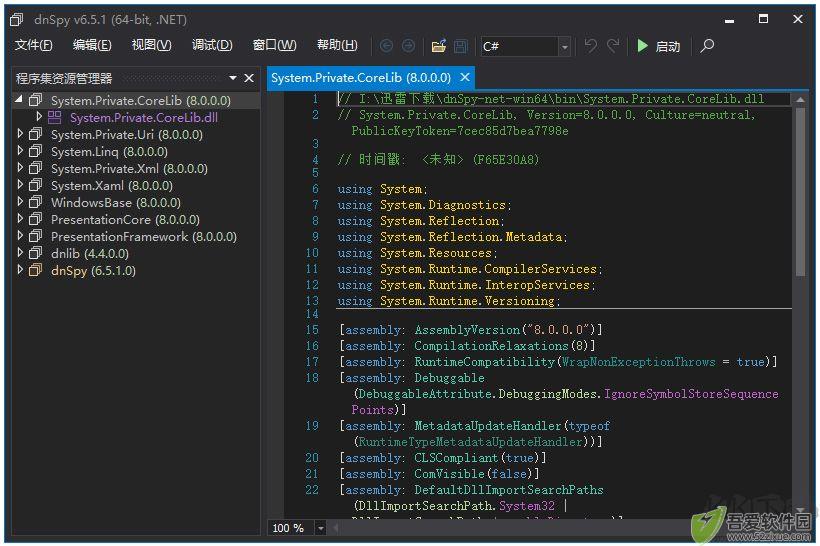The height and width of the screenshot is (546, 820).
Task: Open file with the folder icon
Action: coord(438,46)
